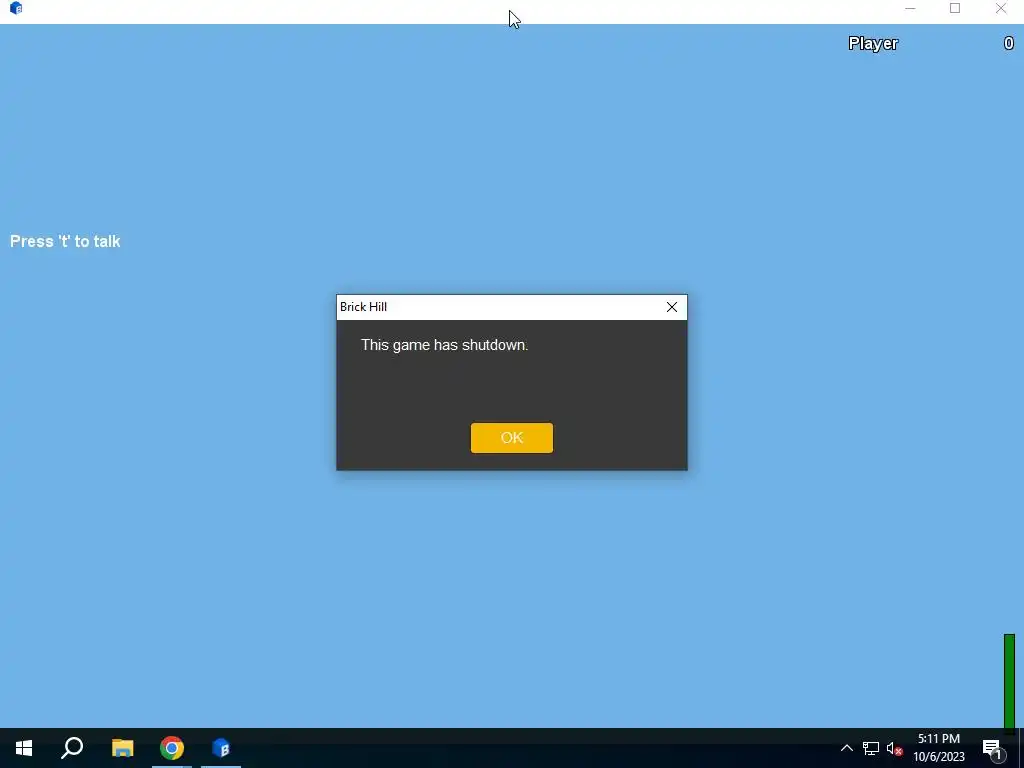Image resolution: width=1024 pixels, height=768 pixels.
Task: Click the 'This game has shutdown.' message
Action: [444, 345]
